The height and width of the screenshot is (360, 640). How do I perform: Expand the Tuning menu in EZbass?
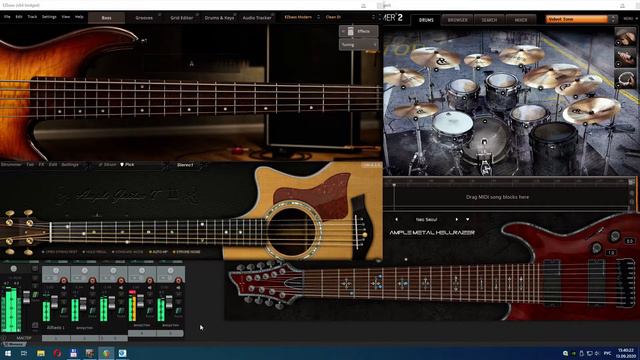click(x=358, y=44)
